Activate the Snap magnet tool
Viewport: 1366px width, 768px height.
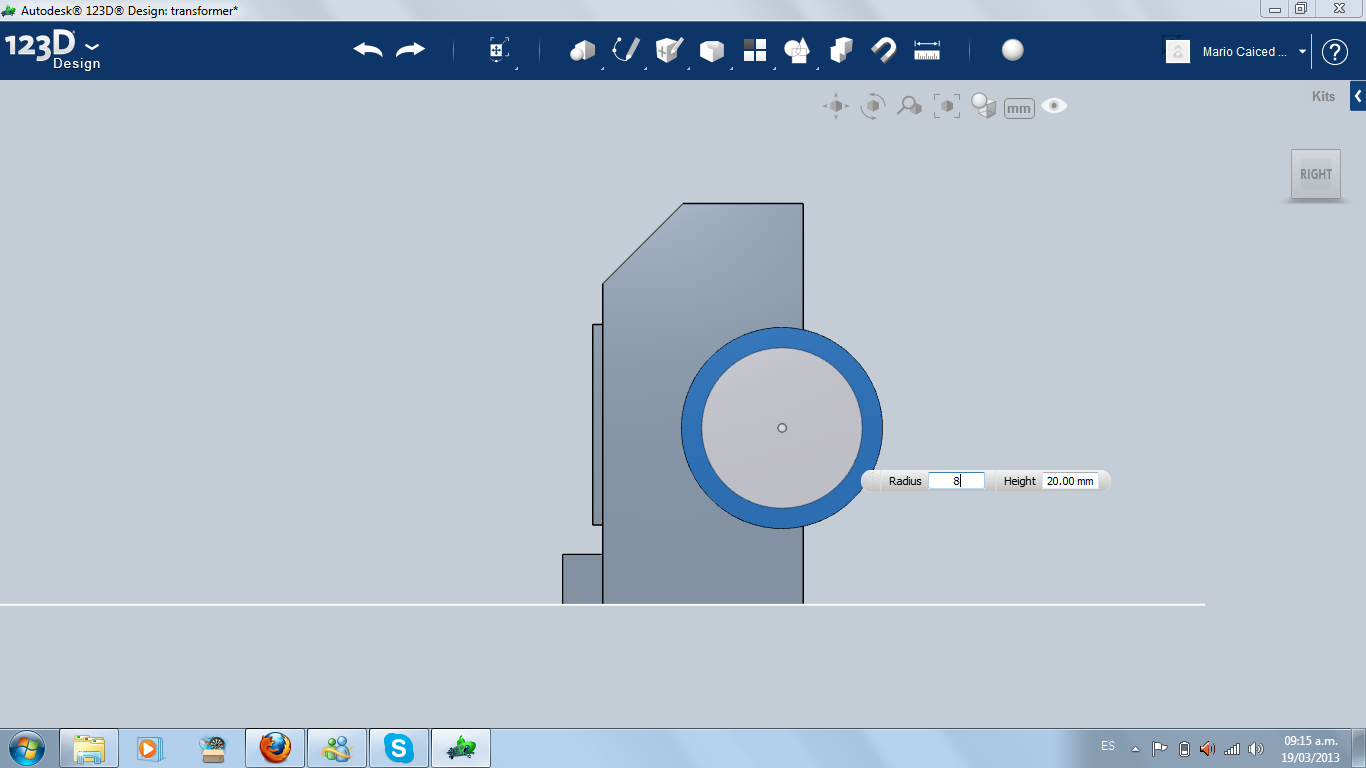tap(884, 50)
